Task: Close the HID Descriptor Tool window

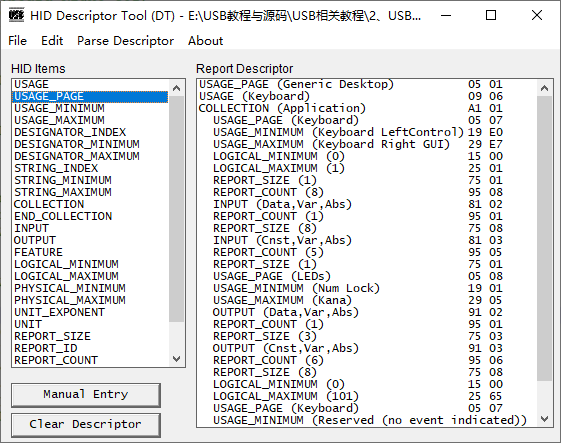Action: pyautogui.click(x=537, y=15)
